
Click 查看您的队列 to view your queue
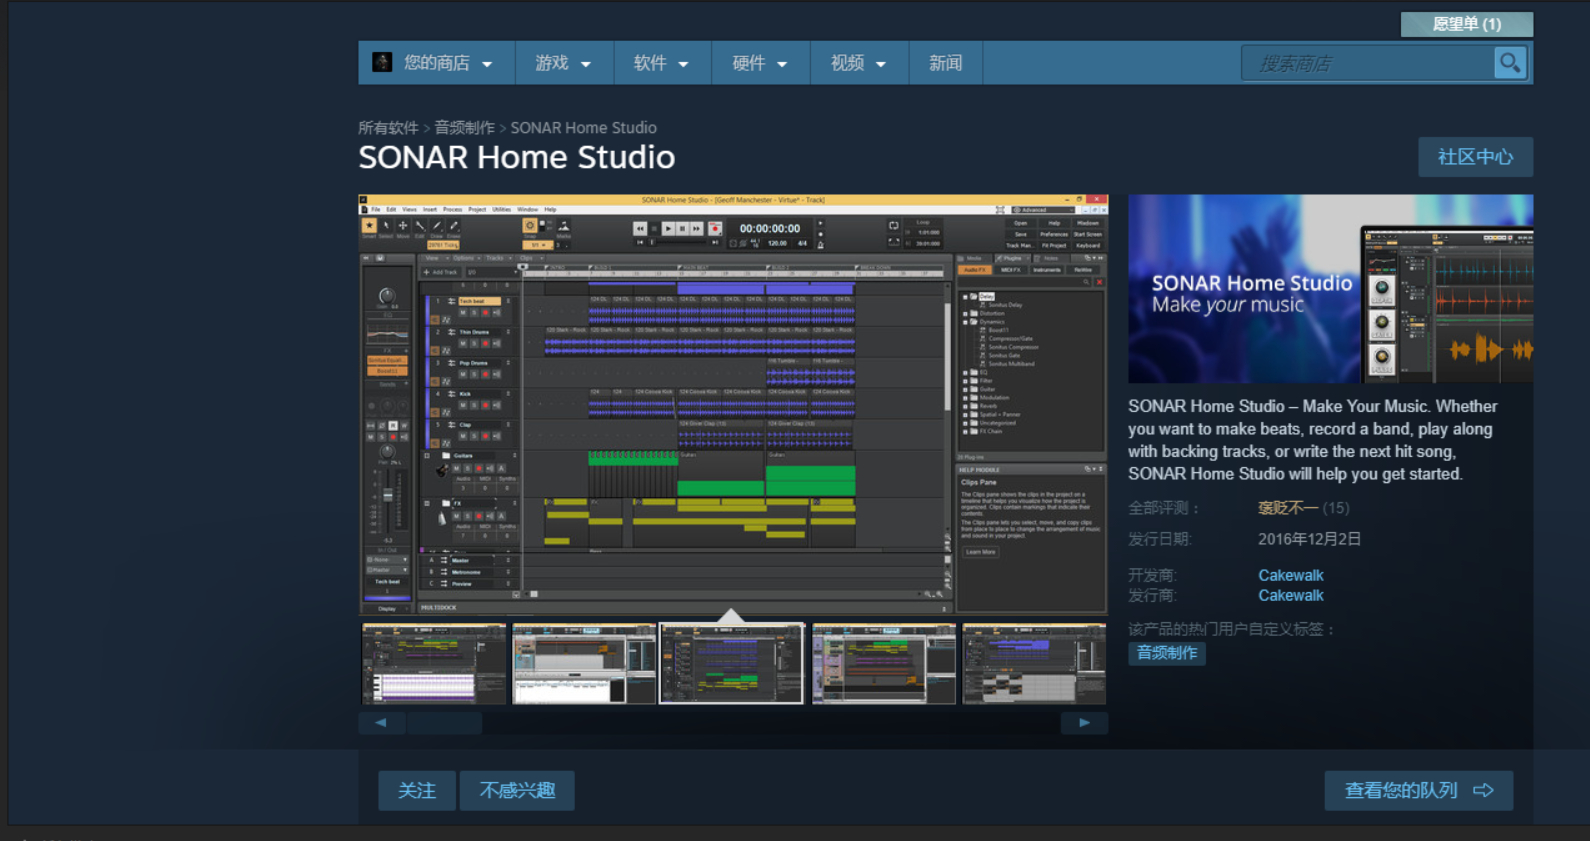(1419, 791)
